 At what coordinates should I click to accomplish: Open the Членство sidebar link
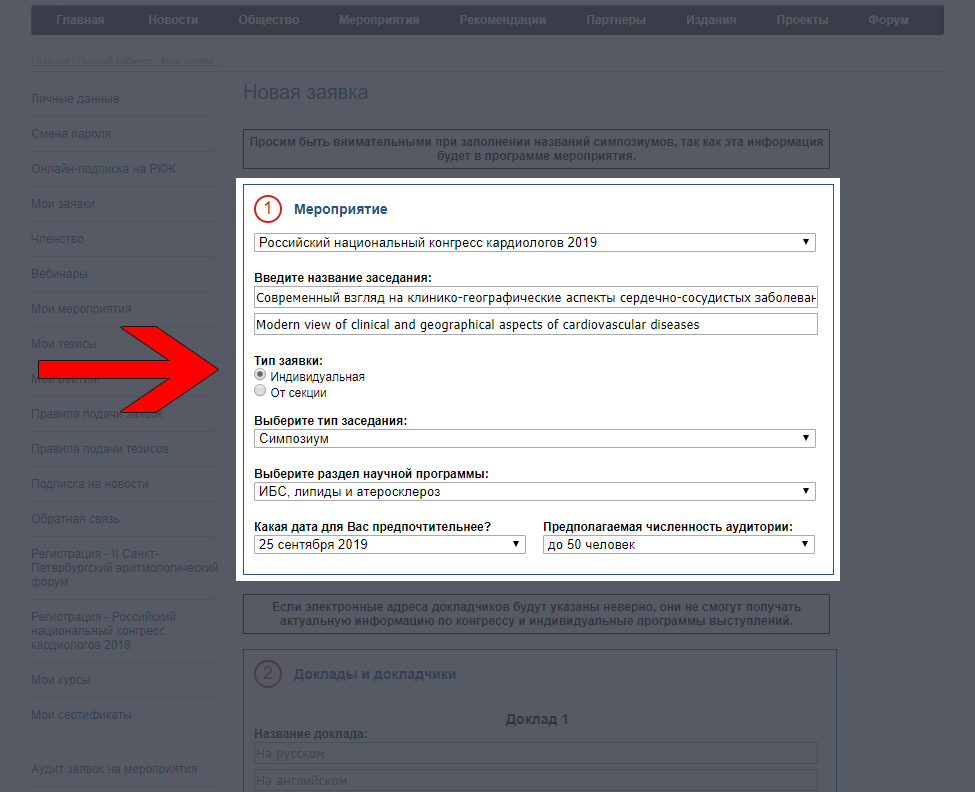point(57,239)
